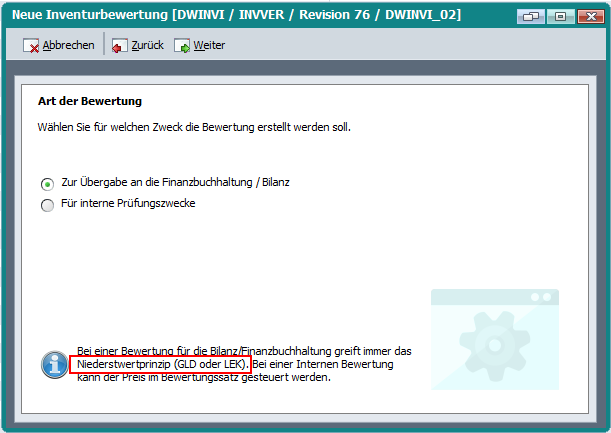Click the red back arrow Zurück icon
Screen dimensions: 611x433
pos(120,46)
